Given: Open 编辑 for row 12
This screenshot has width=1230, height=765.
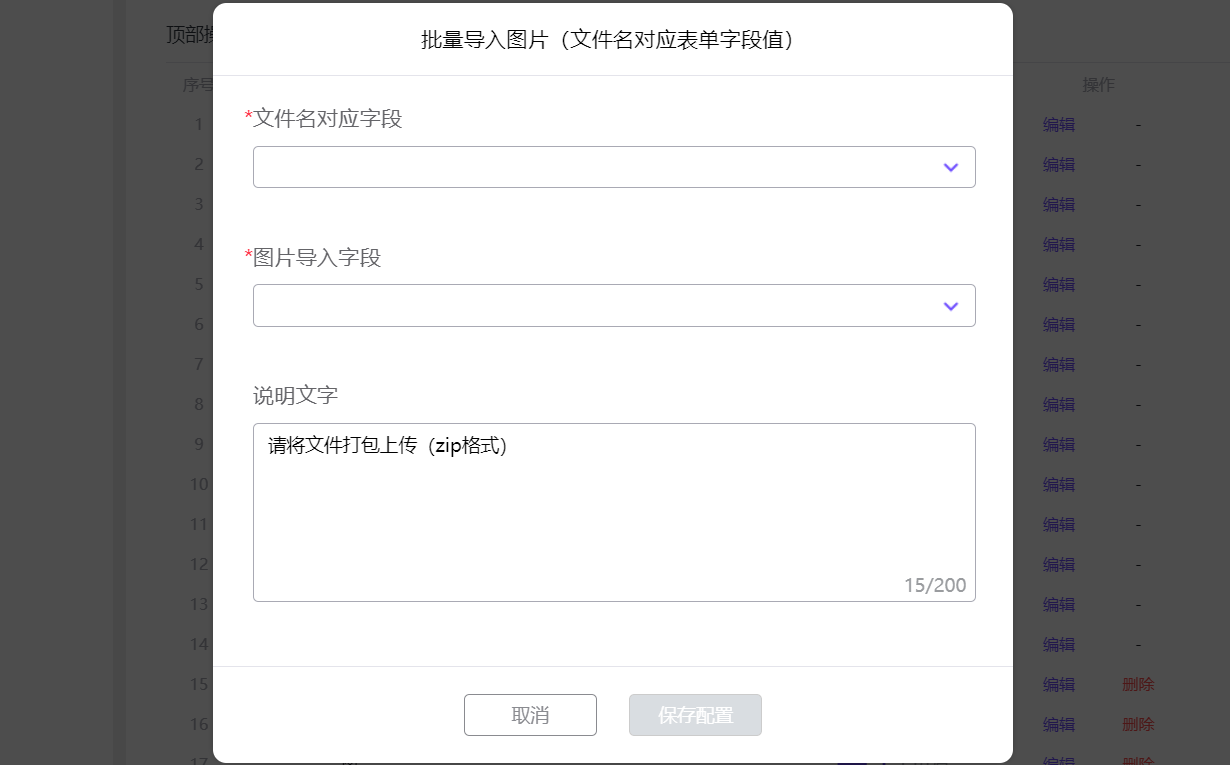Looking at the screenshot, I should point(1059,565).
